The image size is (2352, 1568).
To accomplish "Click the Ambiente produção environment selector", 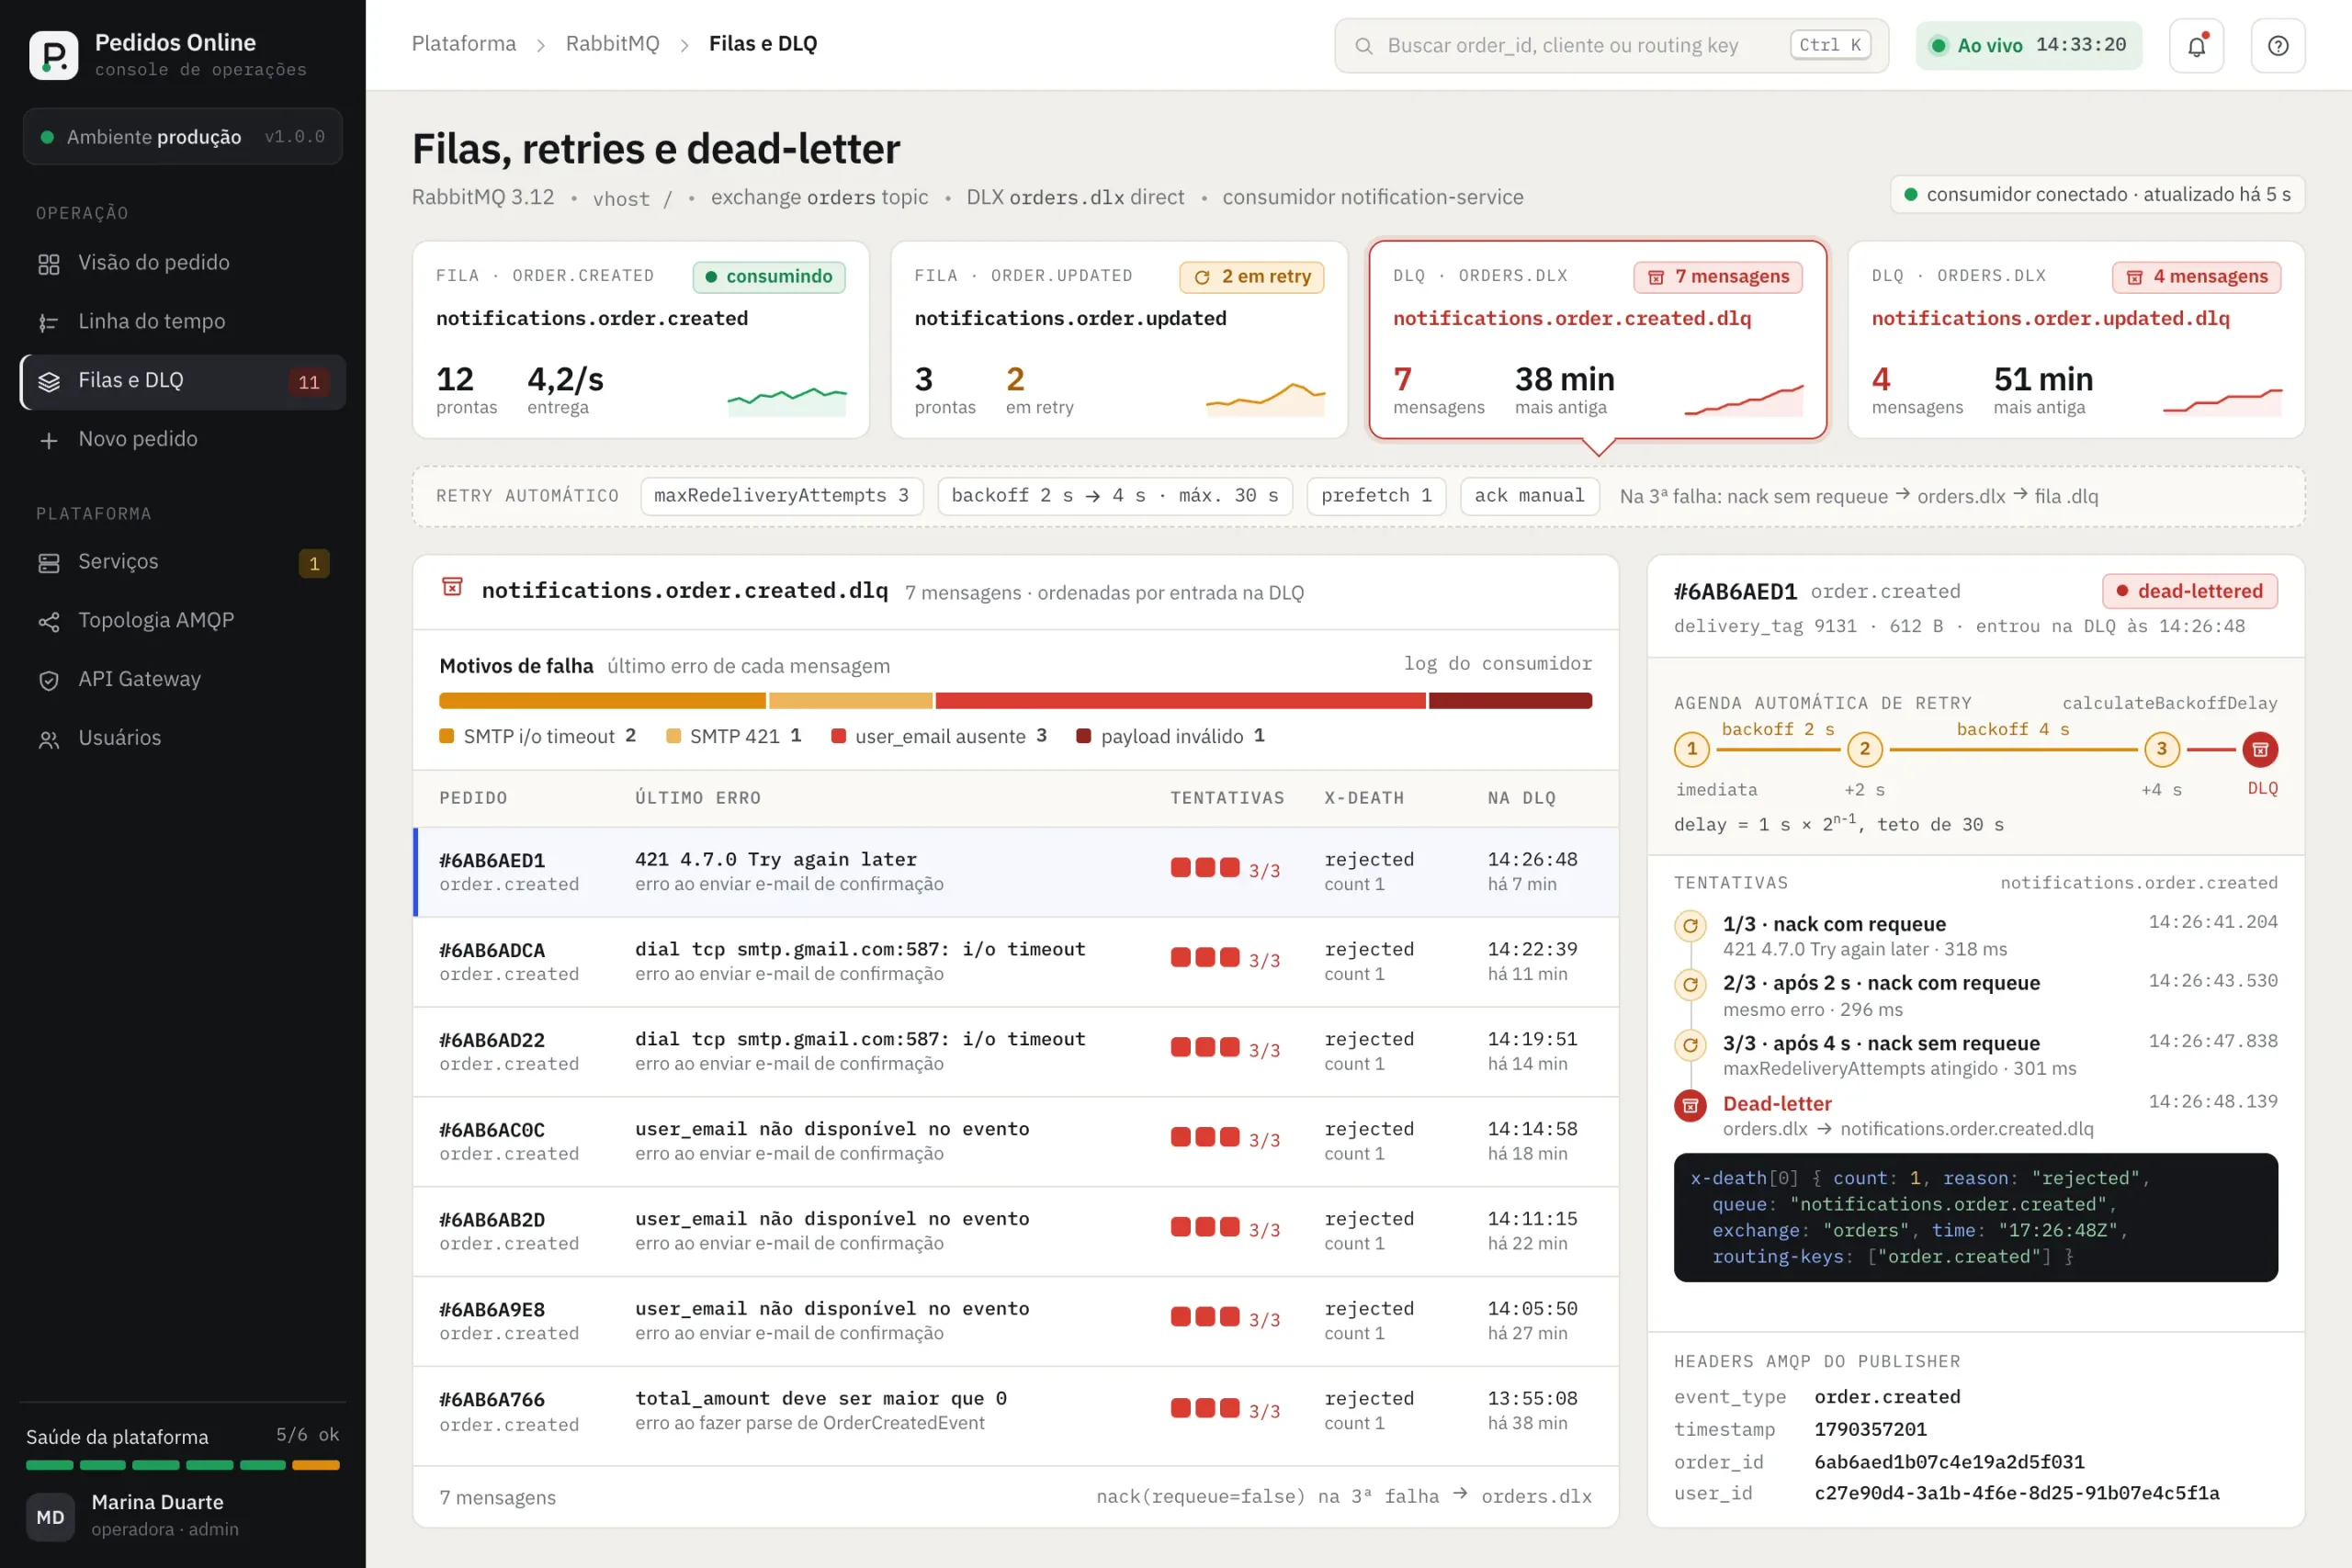I will [183, 136].
